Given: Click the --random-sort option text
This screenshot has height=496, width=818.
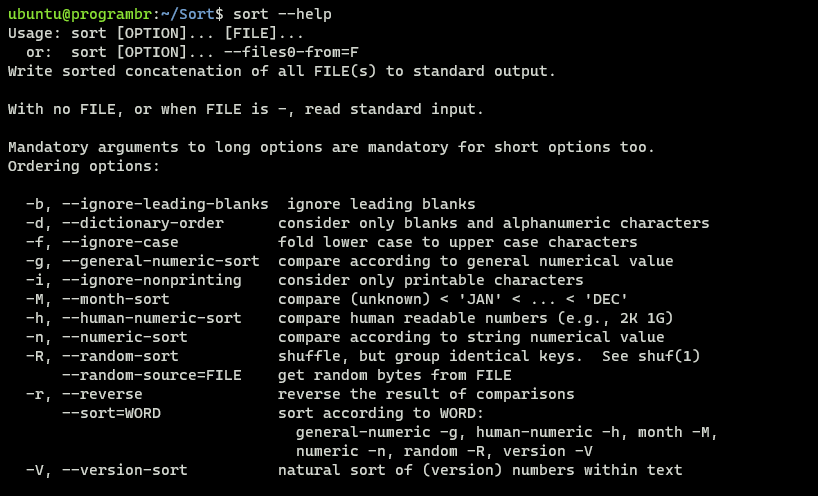Looking at the screenshot, I should coord(121,356).
